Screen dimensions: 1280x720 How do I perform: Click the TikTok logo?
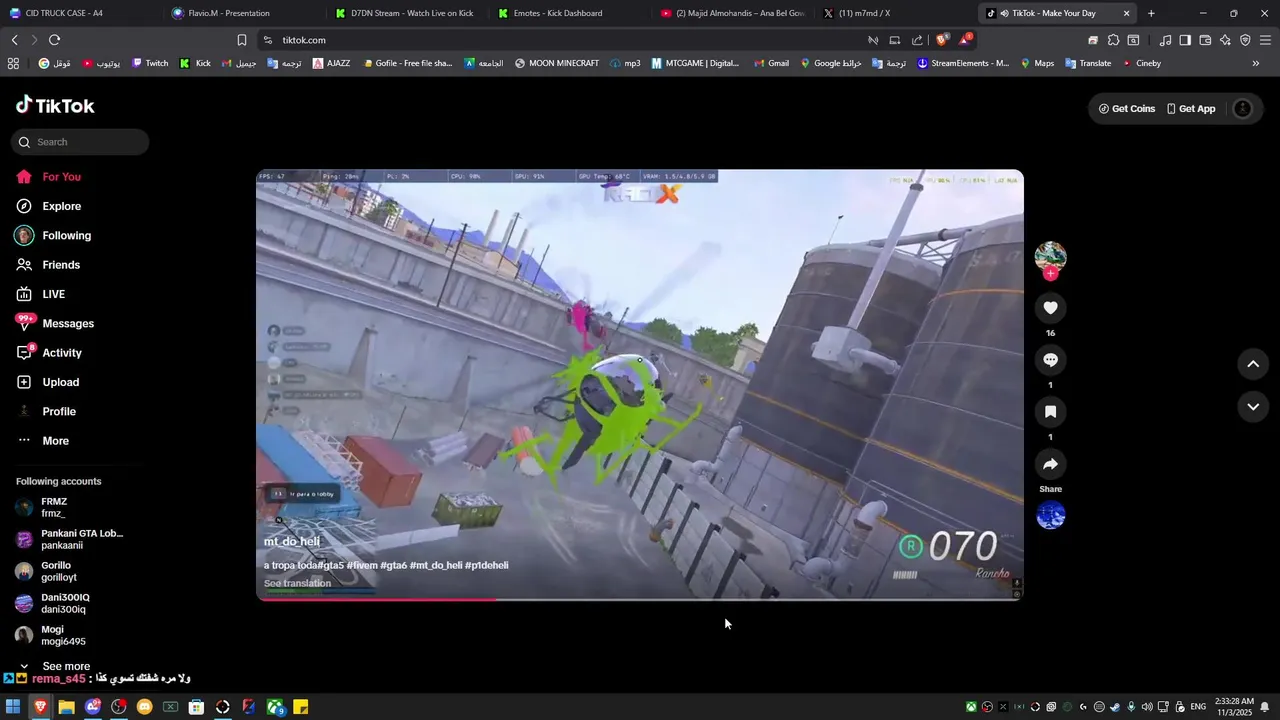(x=55, y=106)
